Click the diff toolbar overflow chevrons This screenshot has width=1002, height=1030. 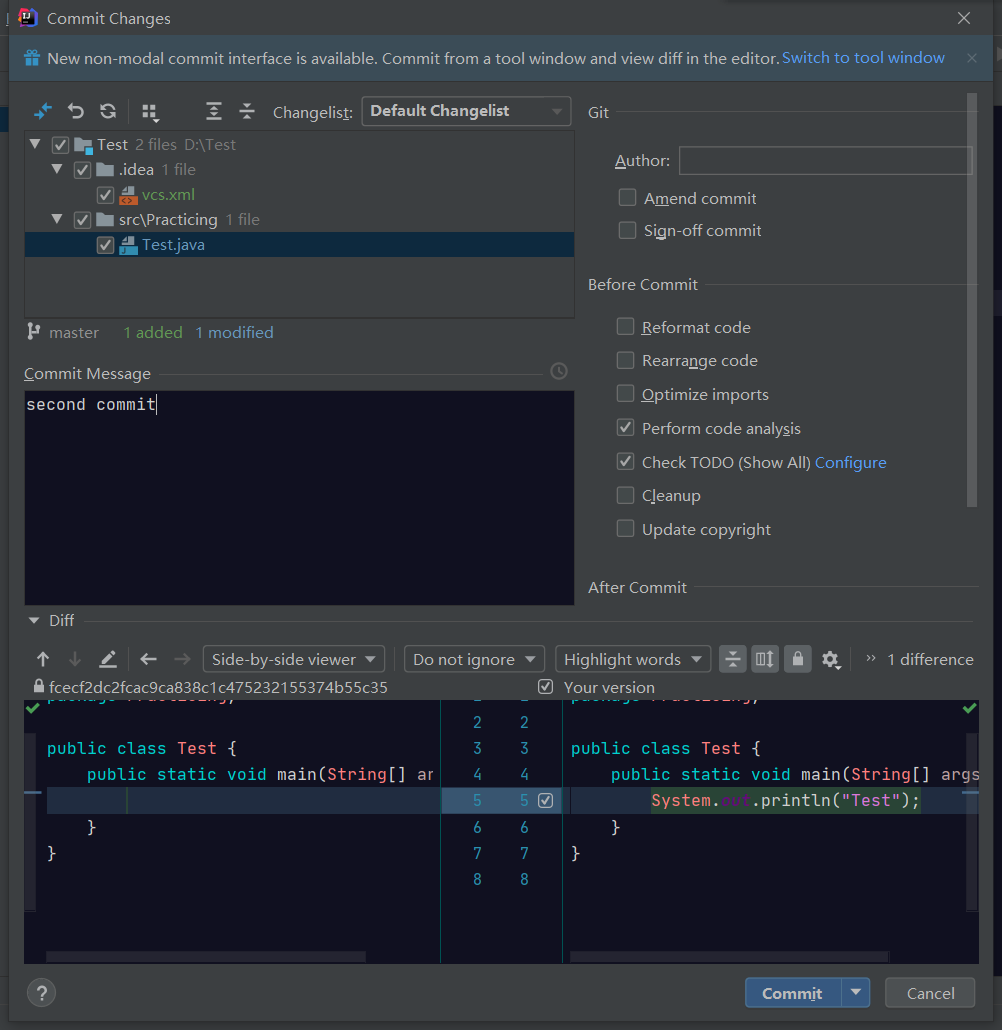[871, 658]
